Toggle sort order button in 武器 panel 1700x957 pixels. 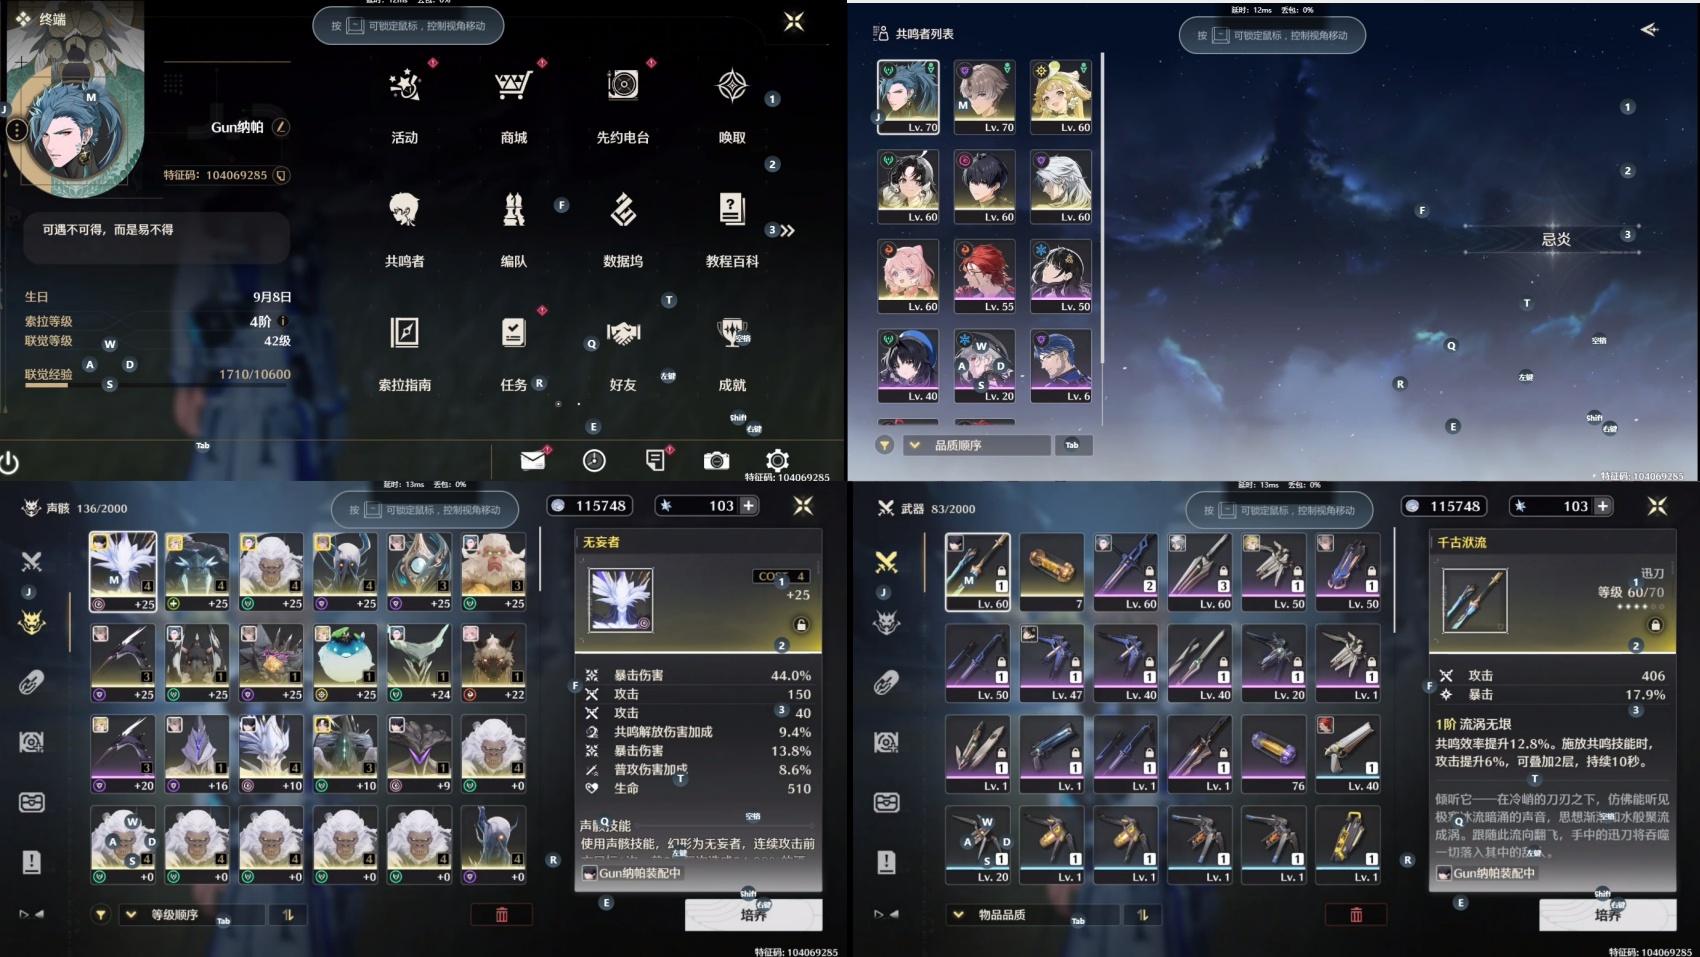coord(1142,914)
